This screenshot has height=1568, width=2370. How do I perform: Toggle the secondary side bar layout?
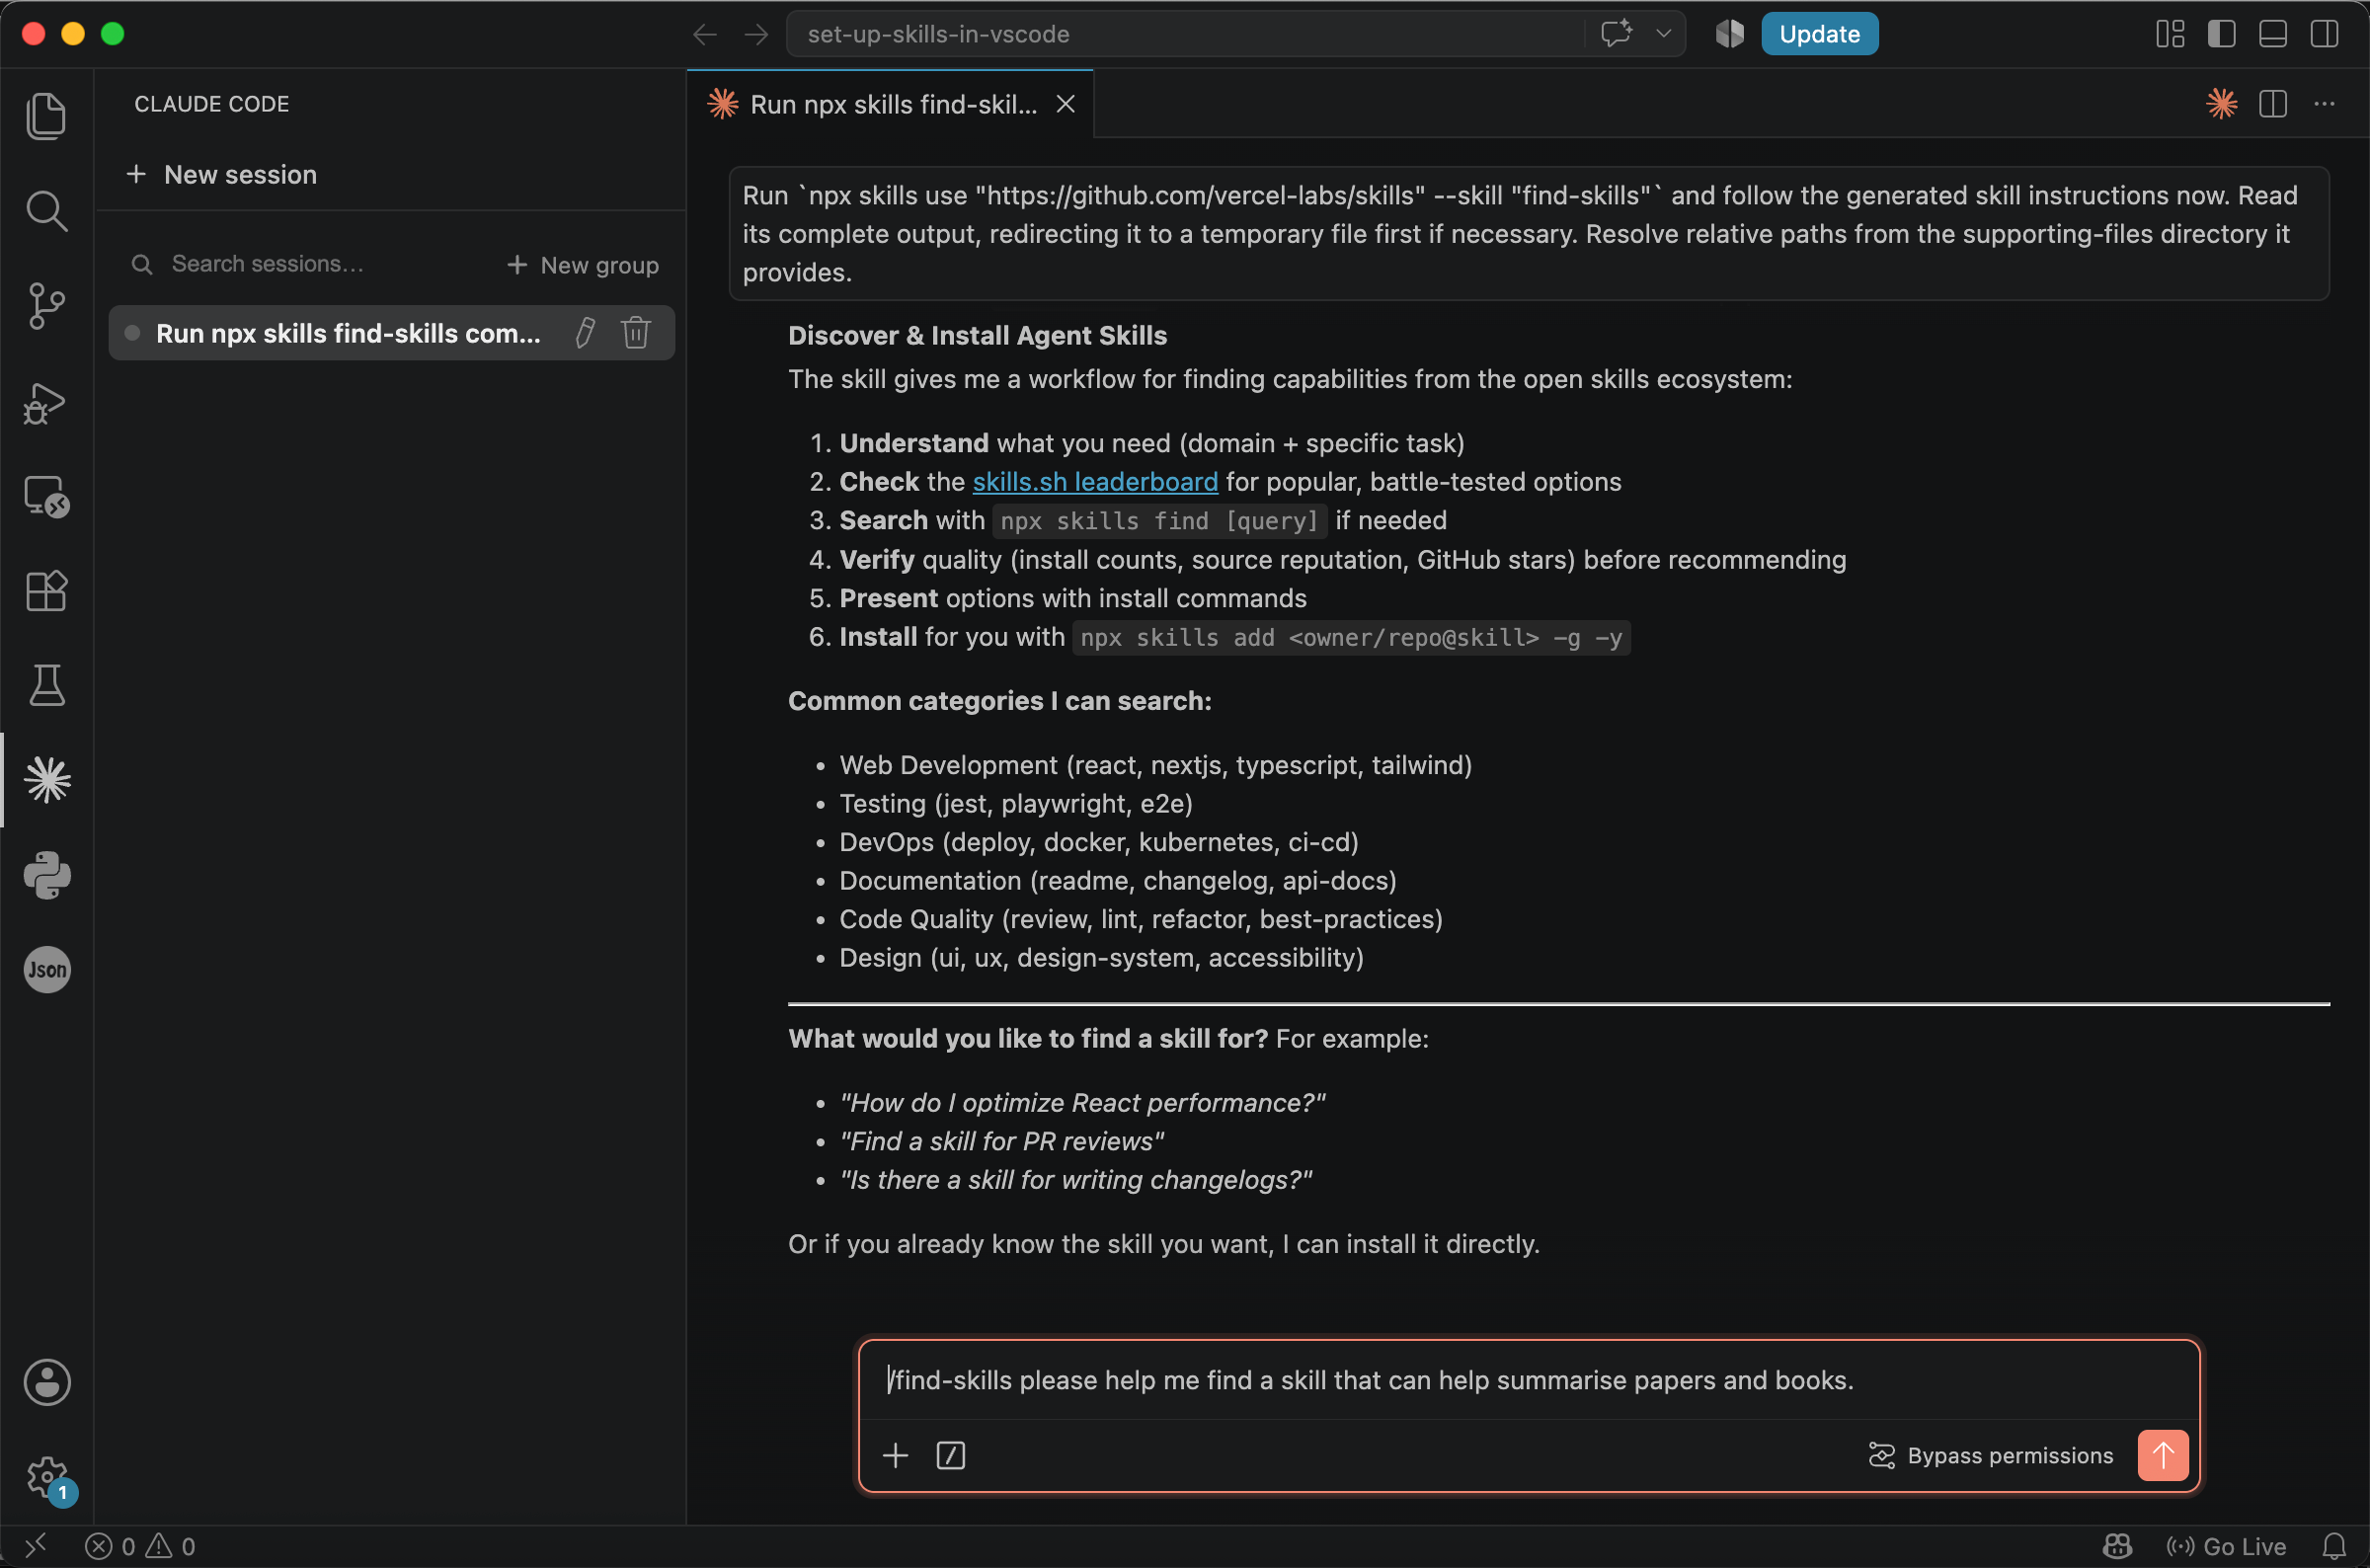coord(2325,34)
